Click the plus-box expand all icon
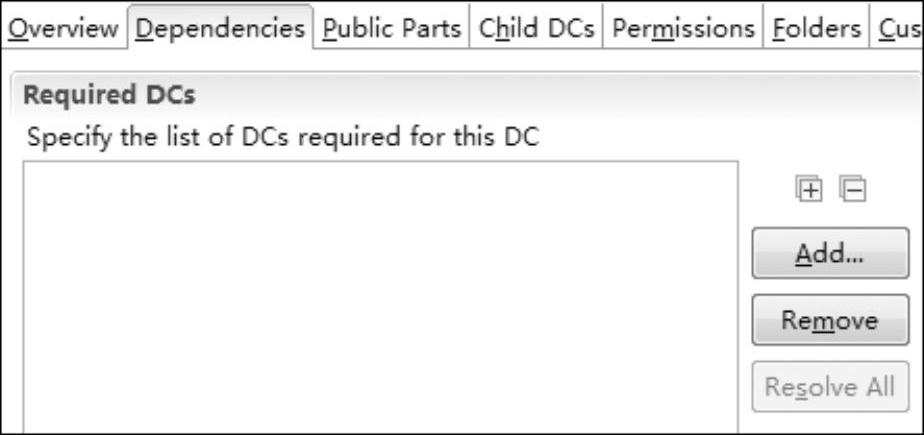This screenshot has height=435, width=924. (809, 189)
